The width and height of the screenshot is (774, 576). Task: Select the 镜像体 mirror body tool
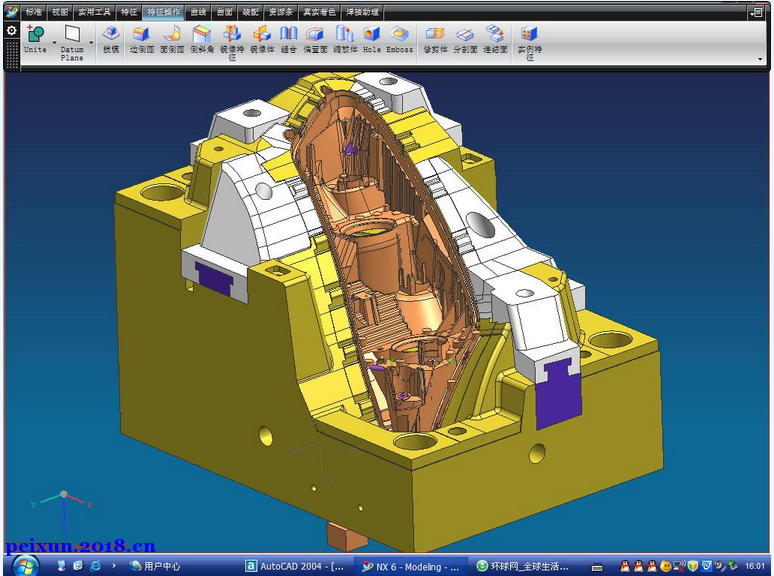(x=262, y=39)
